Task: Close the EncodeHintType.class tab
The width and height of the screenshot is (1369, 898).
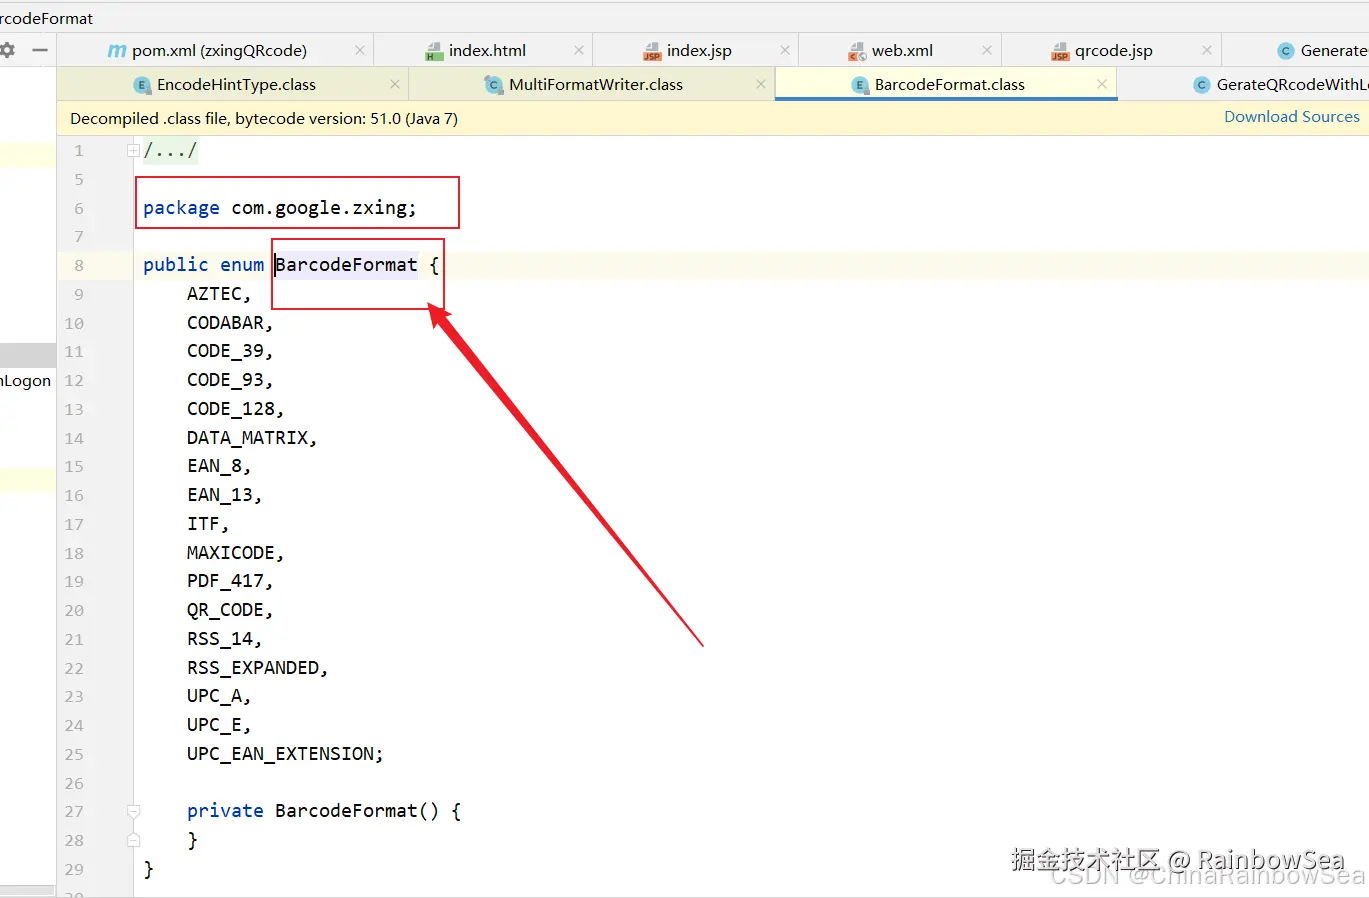Action: coord(395,85)
